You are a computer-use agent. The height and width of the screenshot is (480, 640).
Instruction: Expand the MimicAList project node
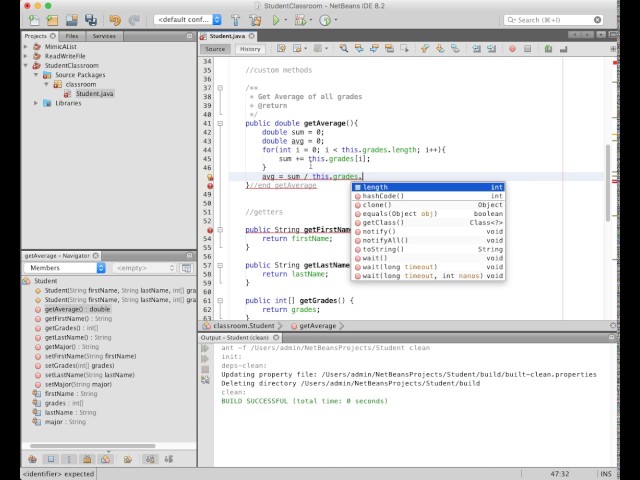pos(26,47)
